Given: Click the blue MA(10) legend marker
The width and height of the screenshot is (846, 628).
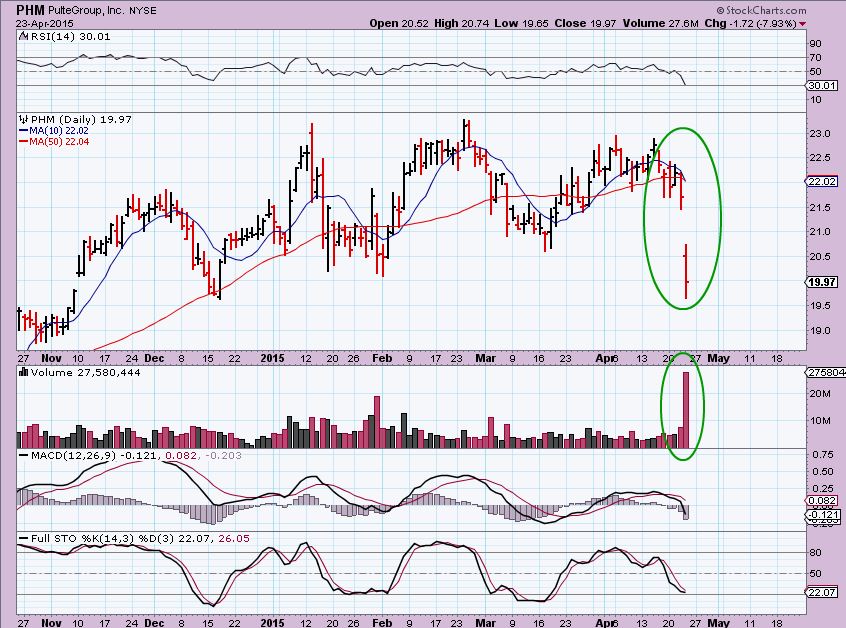Looking at the screenshot, I should (x=24, y=130).
